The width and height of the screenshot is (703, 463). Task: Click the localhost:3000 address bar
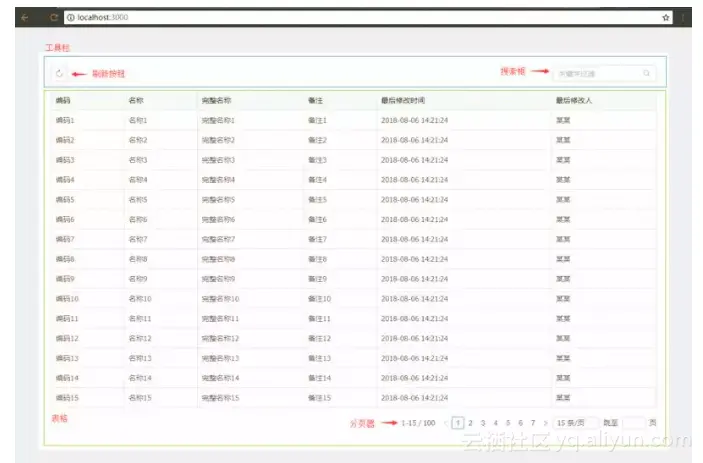368,17
